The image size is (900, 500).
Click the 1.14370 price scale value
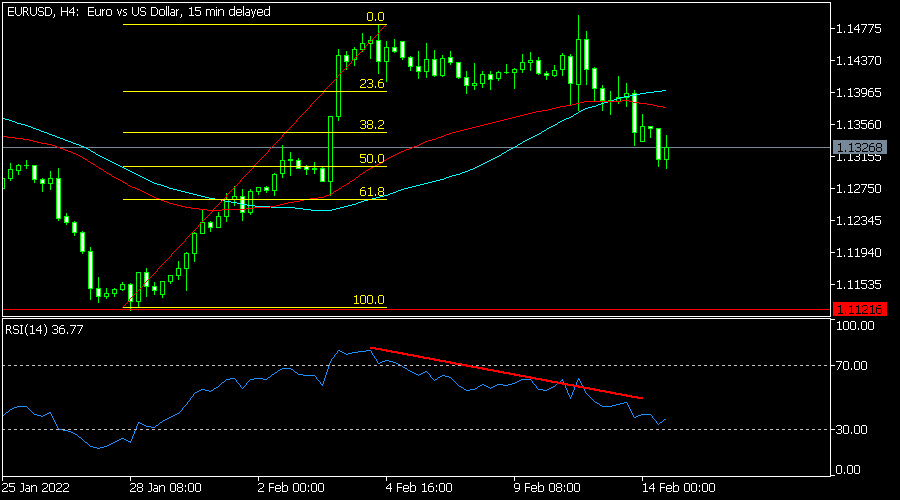(859, 60)
